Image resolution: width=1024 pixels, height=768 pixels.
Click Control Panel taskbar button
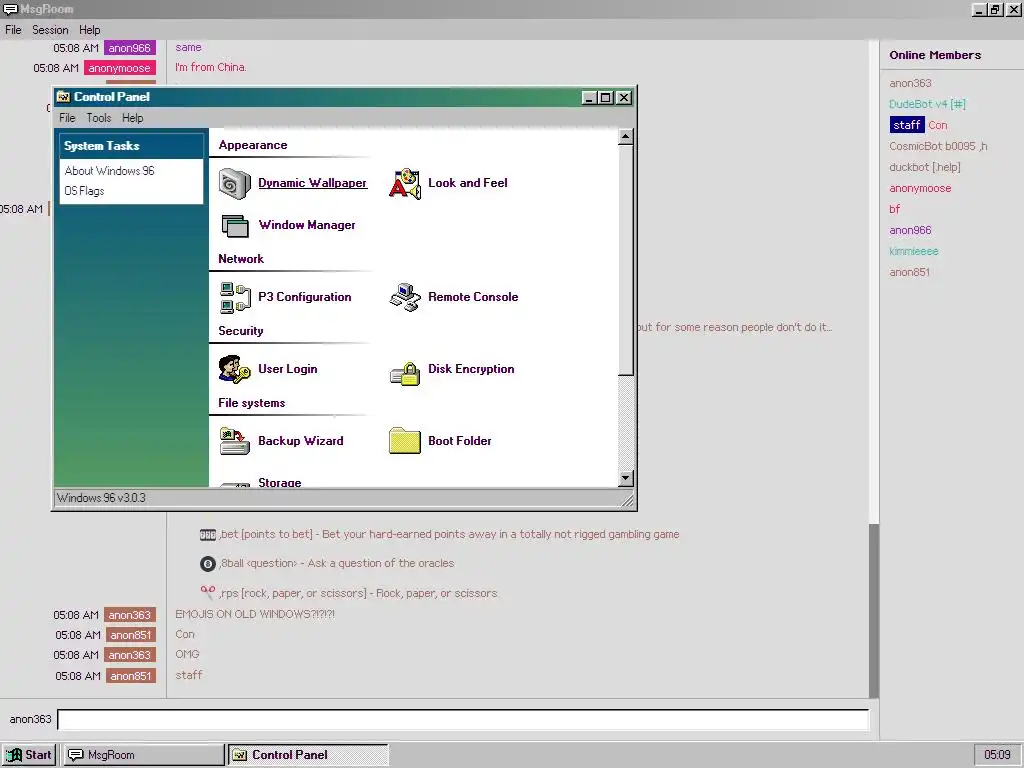pos(308,755)
